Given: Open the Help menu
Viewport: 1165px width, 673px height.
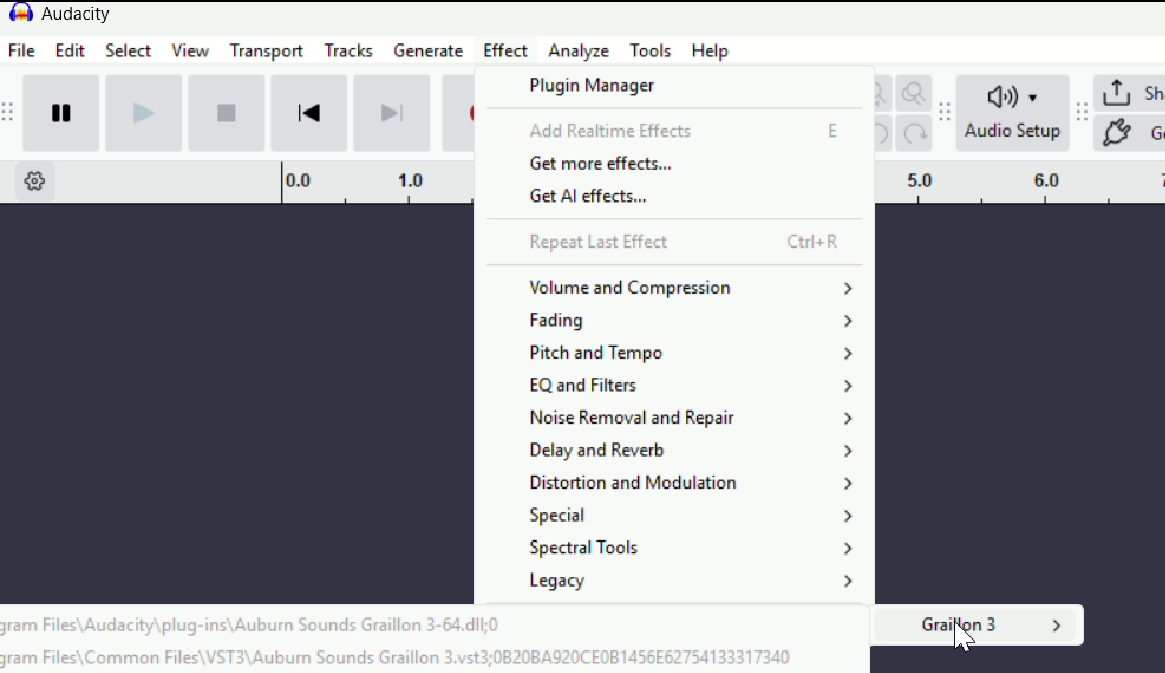Looking at the screenshot, I should tap(710, 51).
